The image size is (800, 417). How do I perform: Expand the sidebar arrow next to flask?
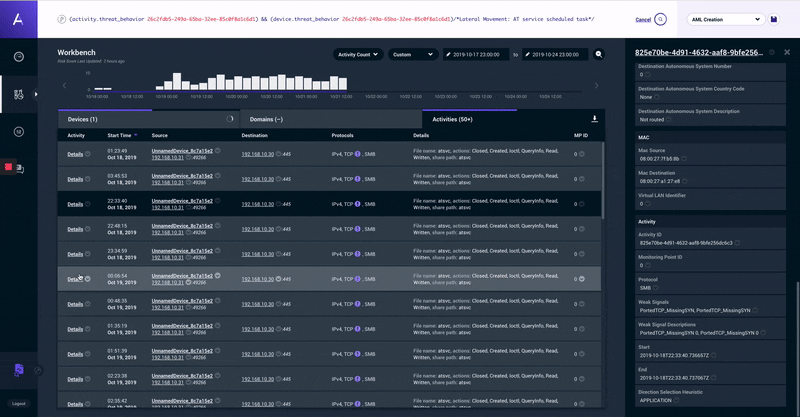(36, 94)
